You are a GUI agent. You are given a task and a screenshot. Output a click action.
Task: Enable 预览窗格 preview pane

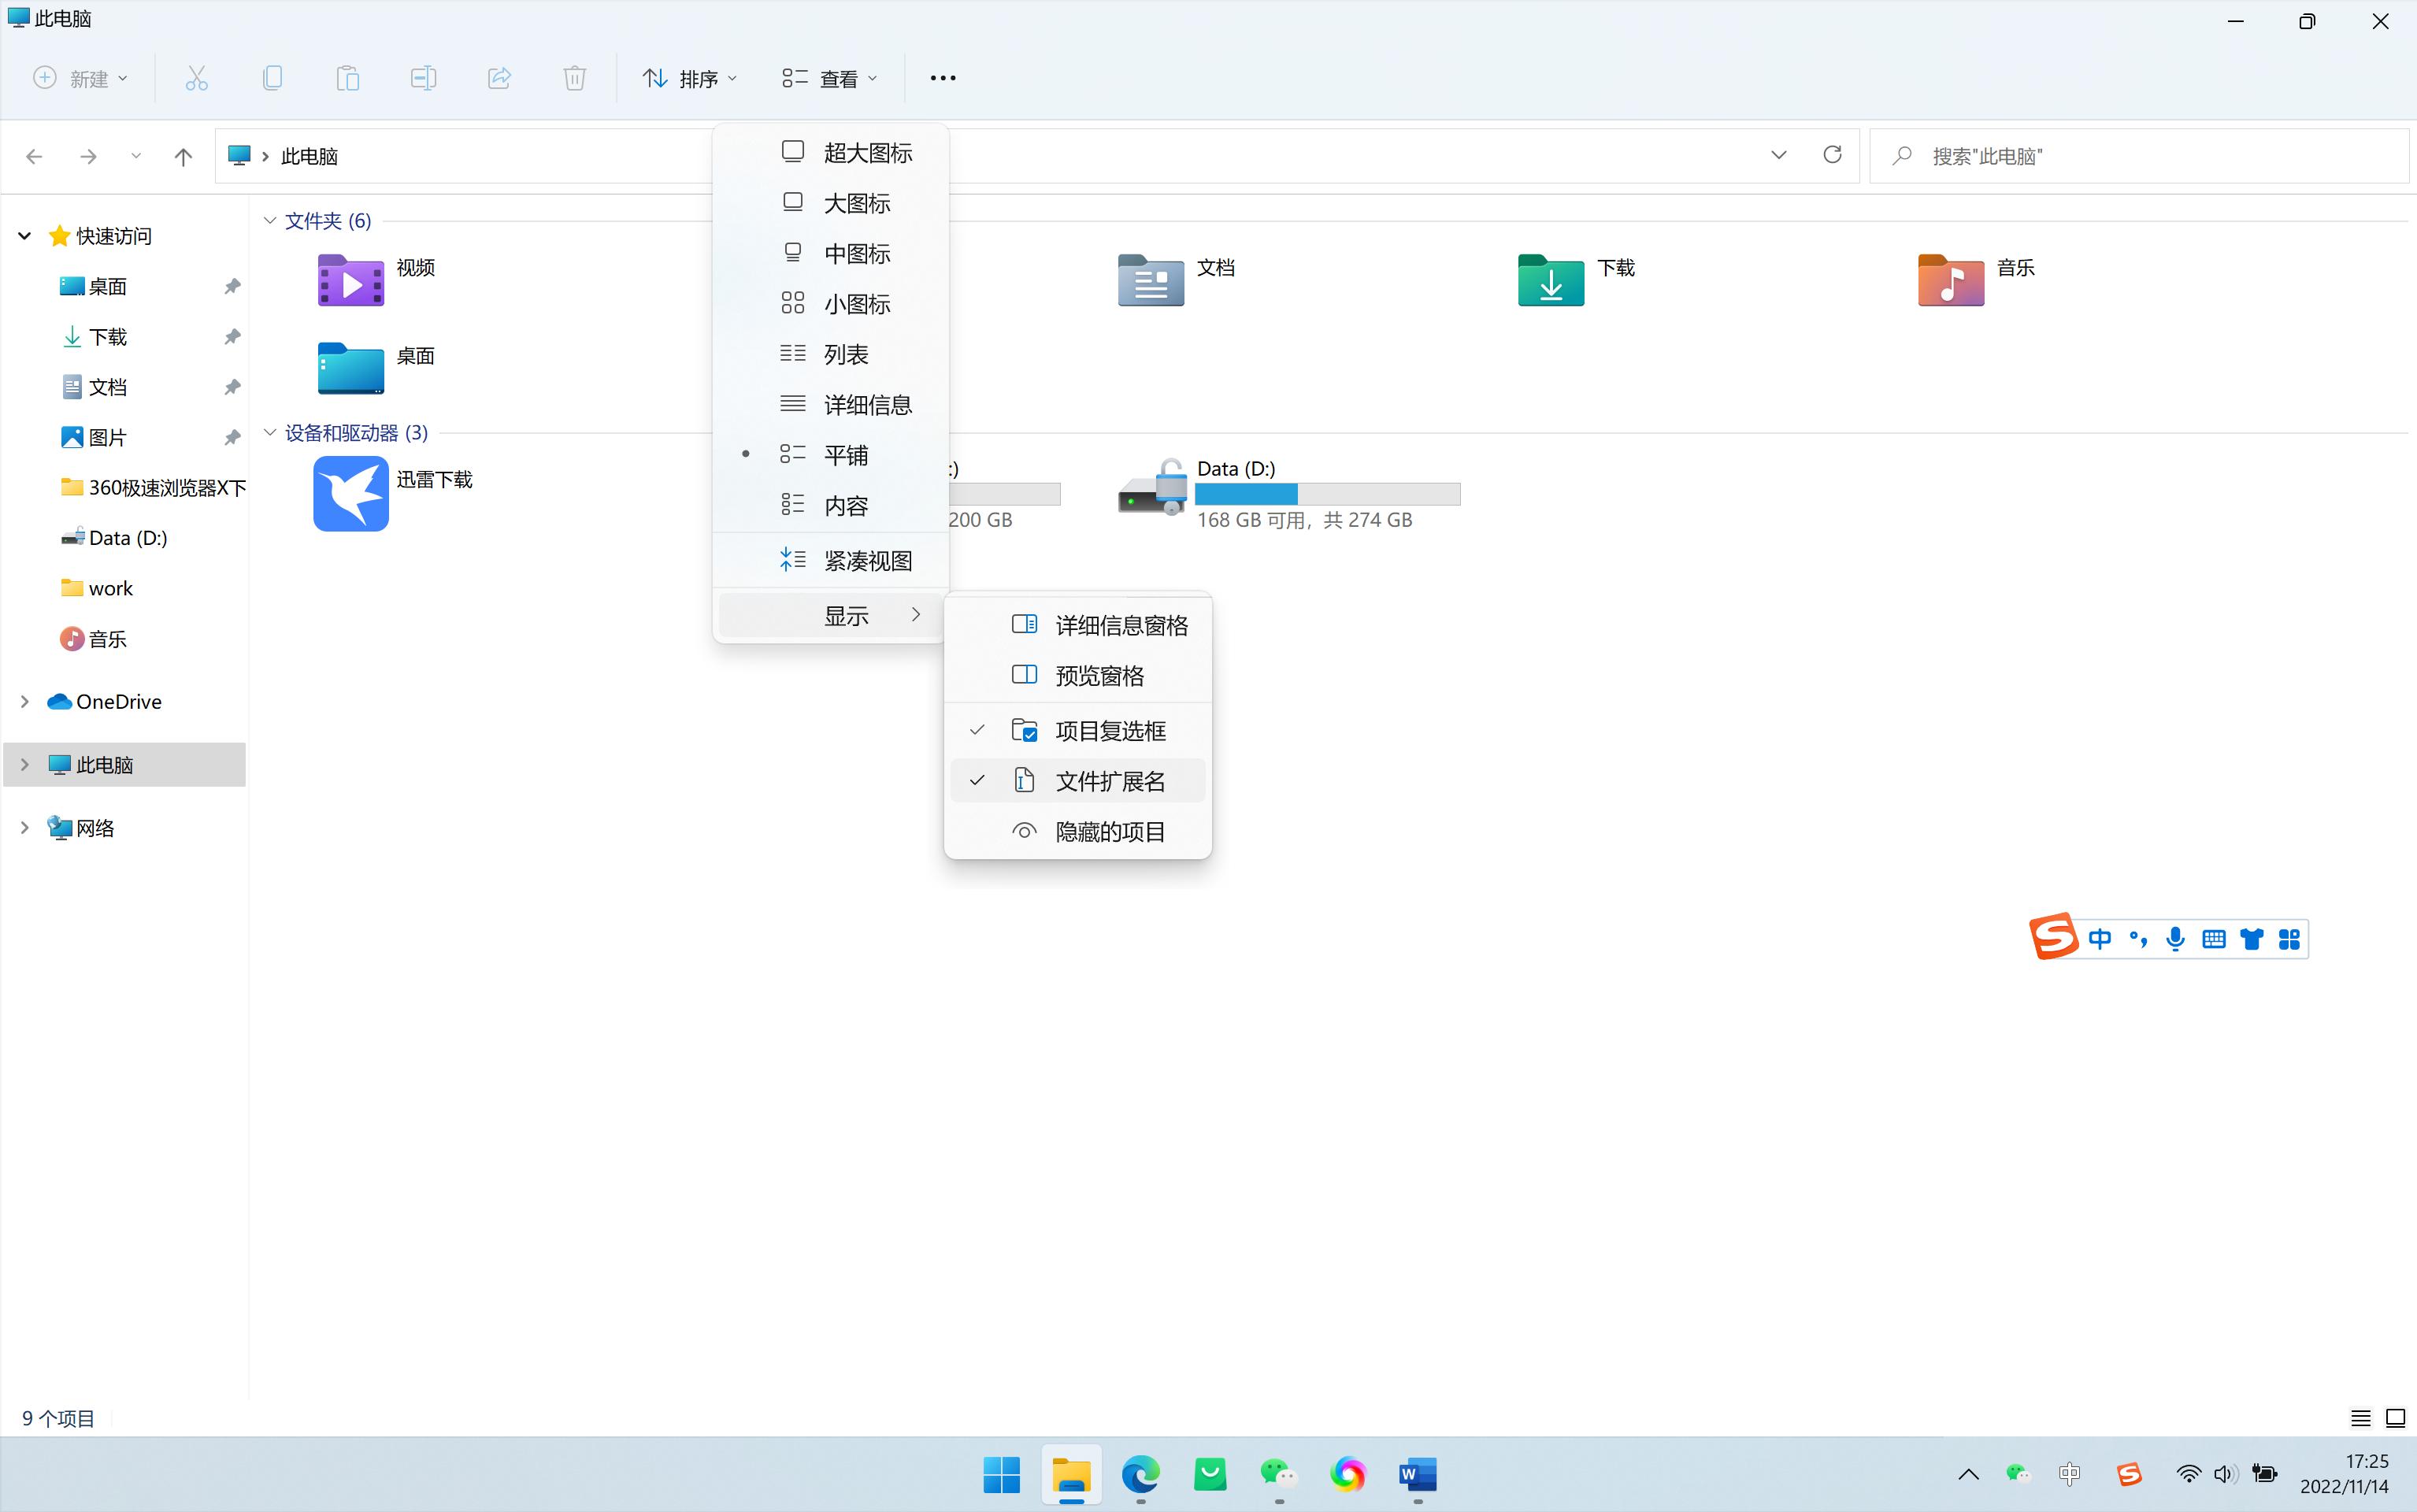1099,676
